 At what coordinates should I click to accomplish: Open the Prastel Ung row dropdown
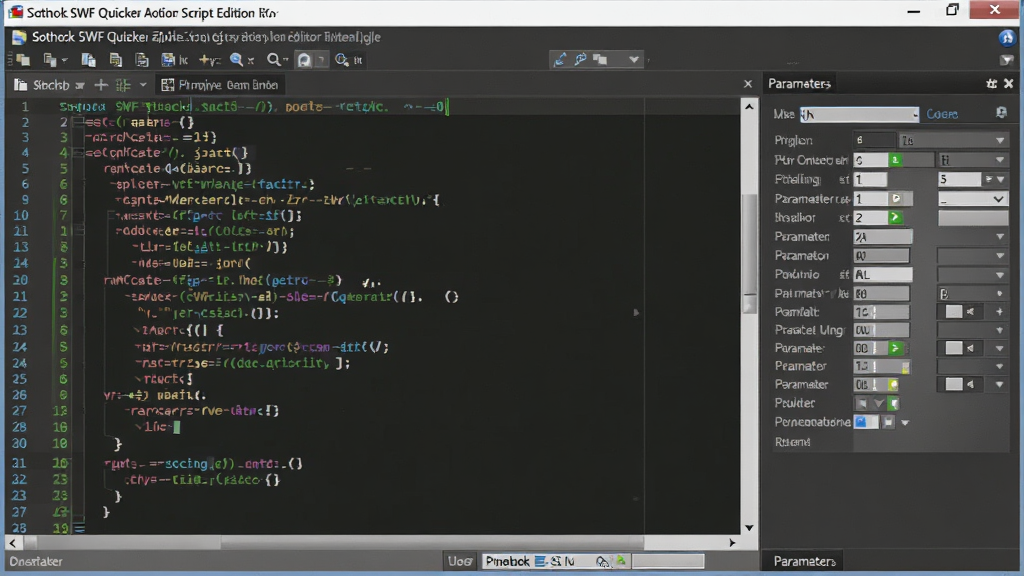click(x=972, y=330)
